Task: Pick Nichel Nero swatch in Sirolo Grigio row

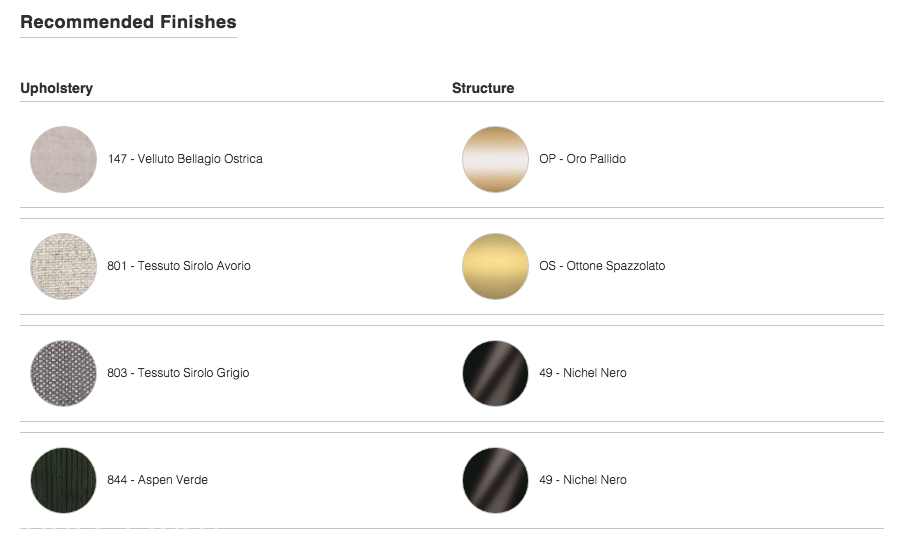Action: pos(495,373)
